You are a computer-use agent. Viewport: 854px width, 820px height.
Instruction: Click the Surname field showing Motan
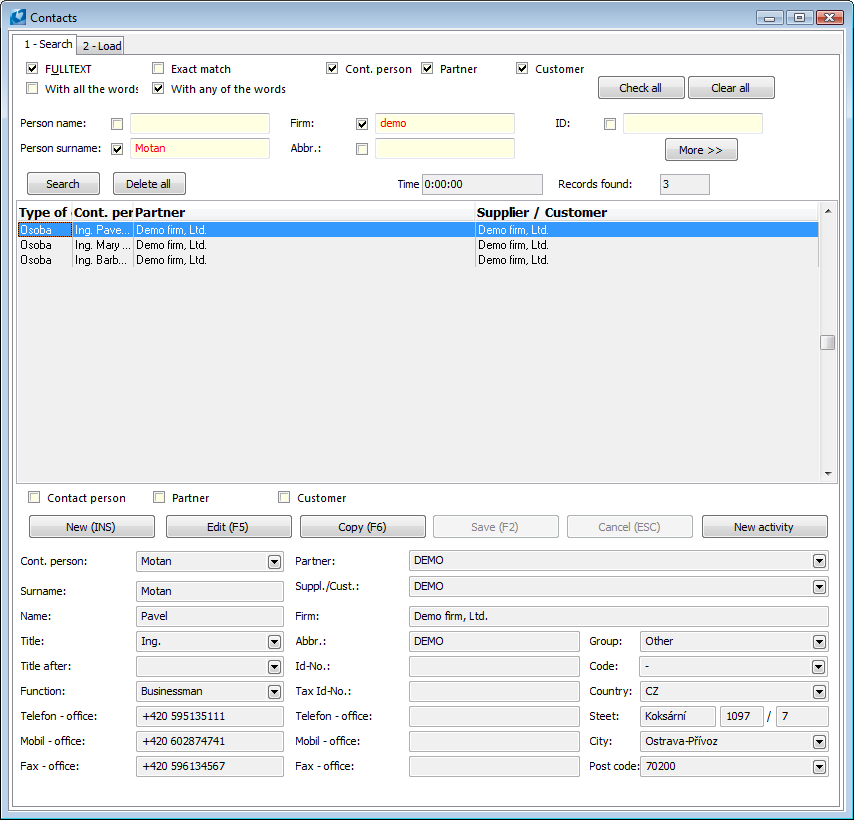(210, 591)
